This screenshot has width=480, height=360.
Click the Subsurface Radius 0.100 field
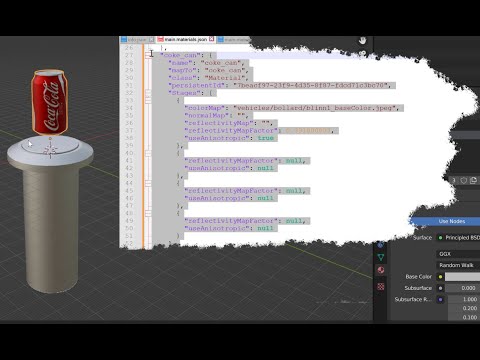click(x=463, y=317)
